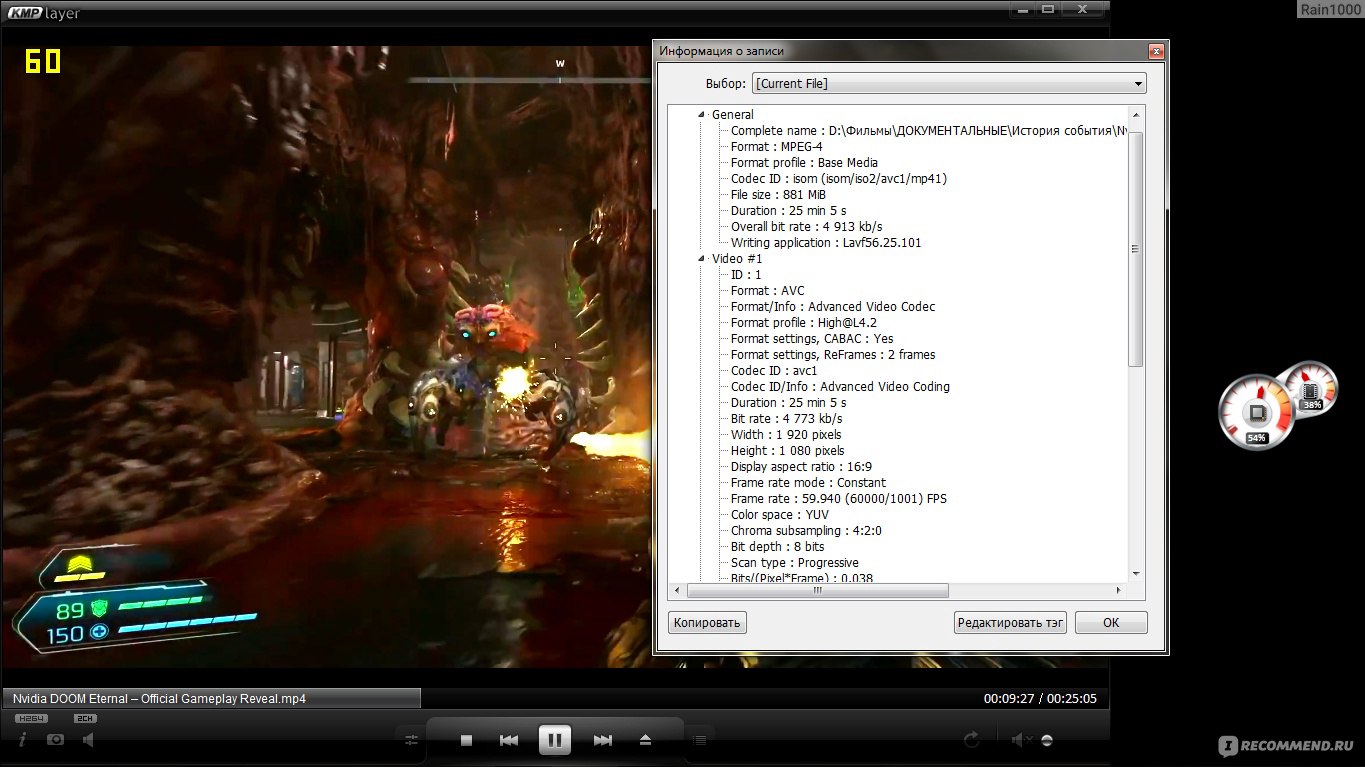Click the Редактировать тэг button
Viewport: 1365px width, 767px height.
point(1010,622)
